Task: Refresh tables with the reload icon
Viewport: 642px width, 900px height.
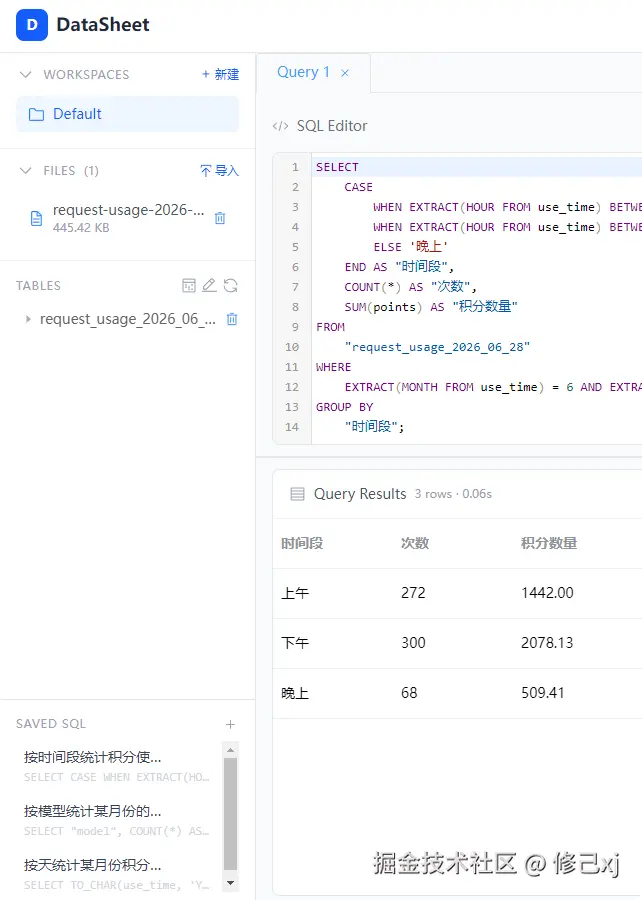Action: point(231,285)
